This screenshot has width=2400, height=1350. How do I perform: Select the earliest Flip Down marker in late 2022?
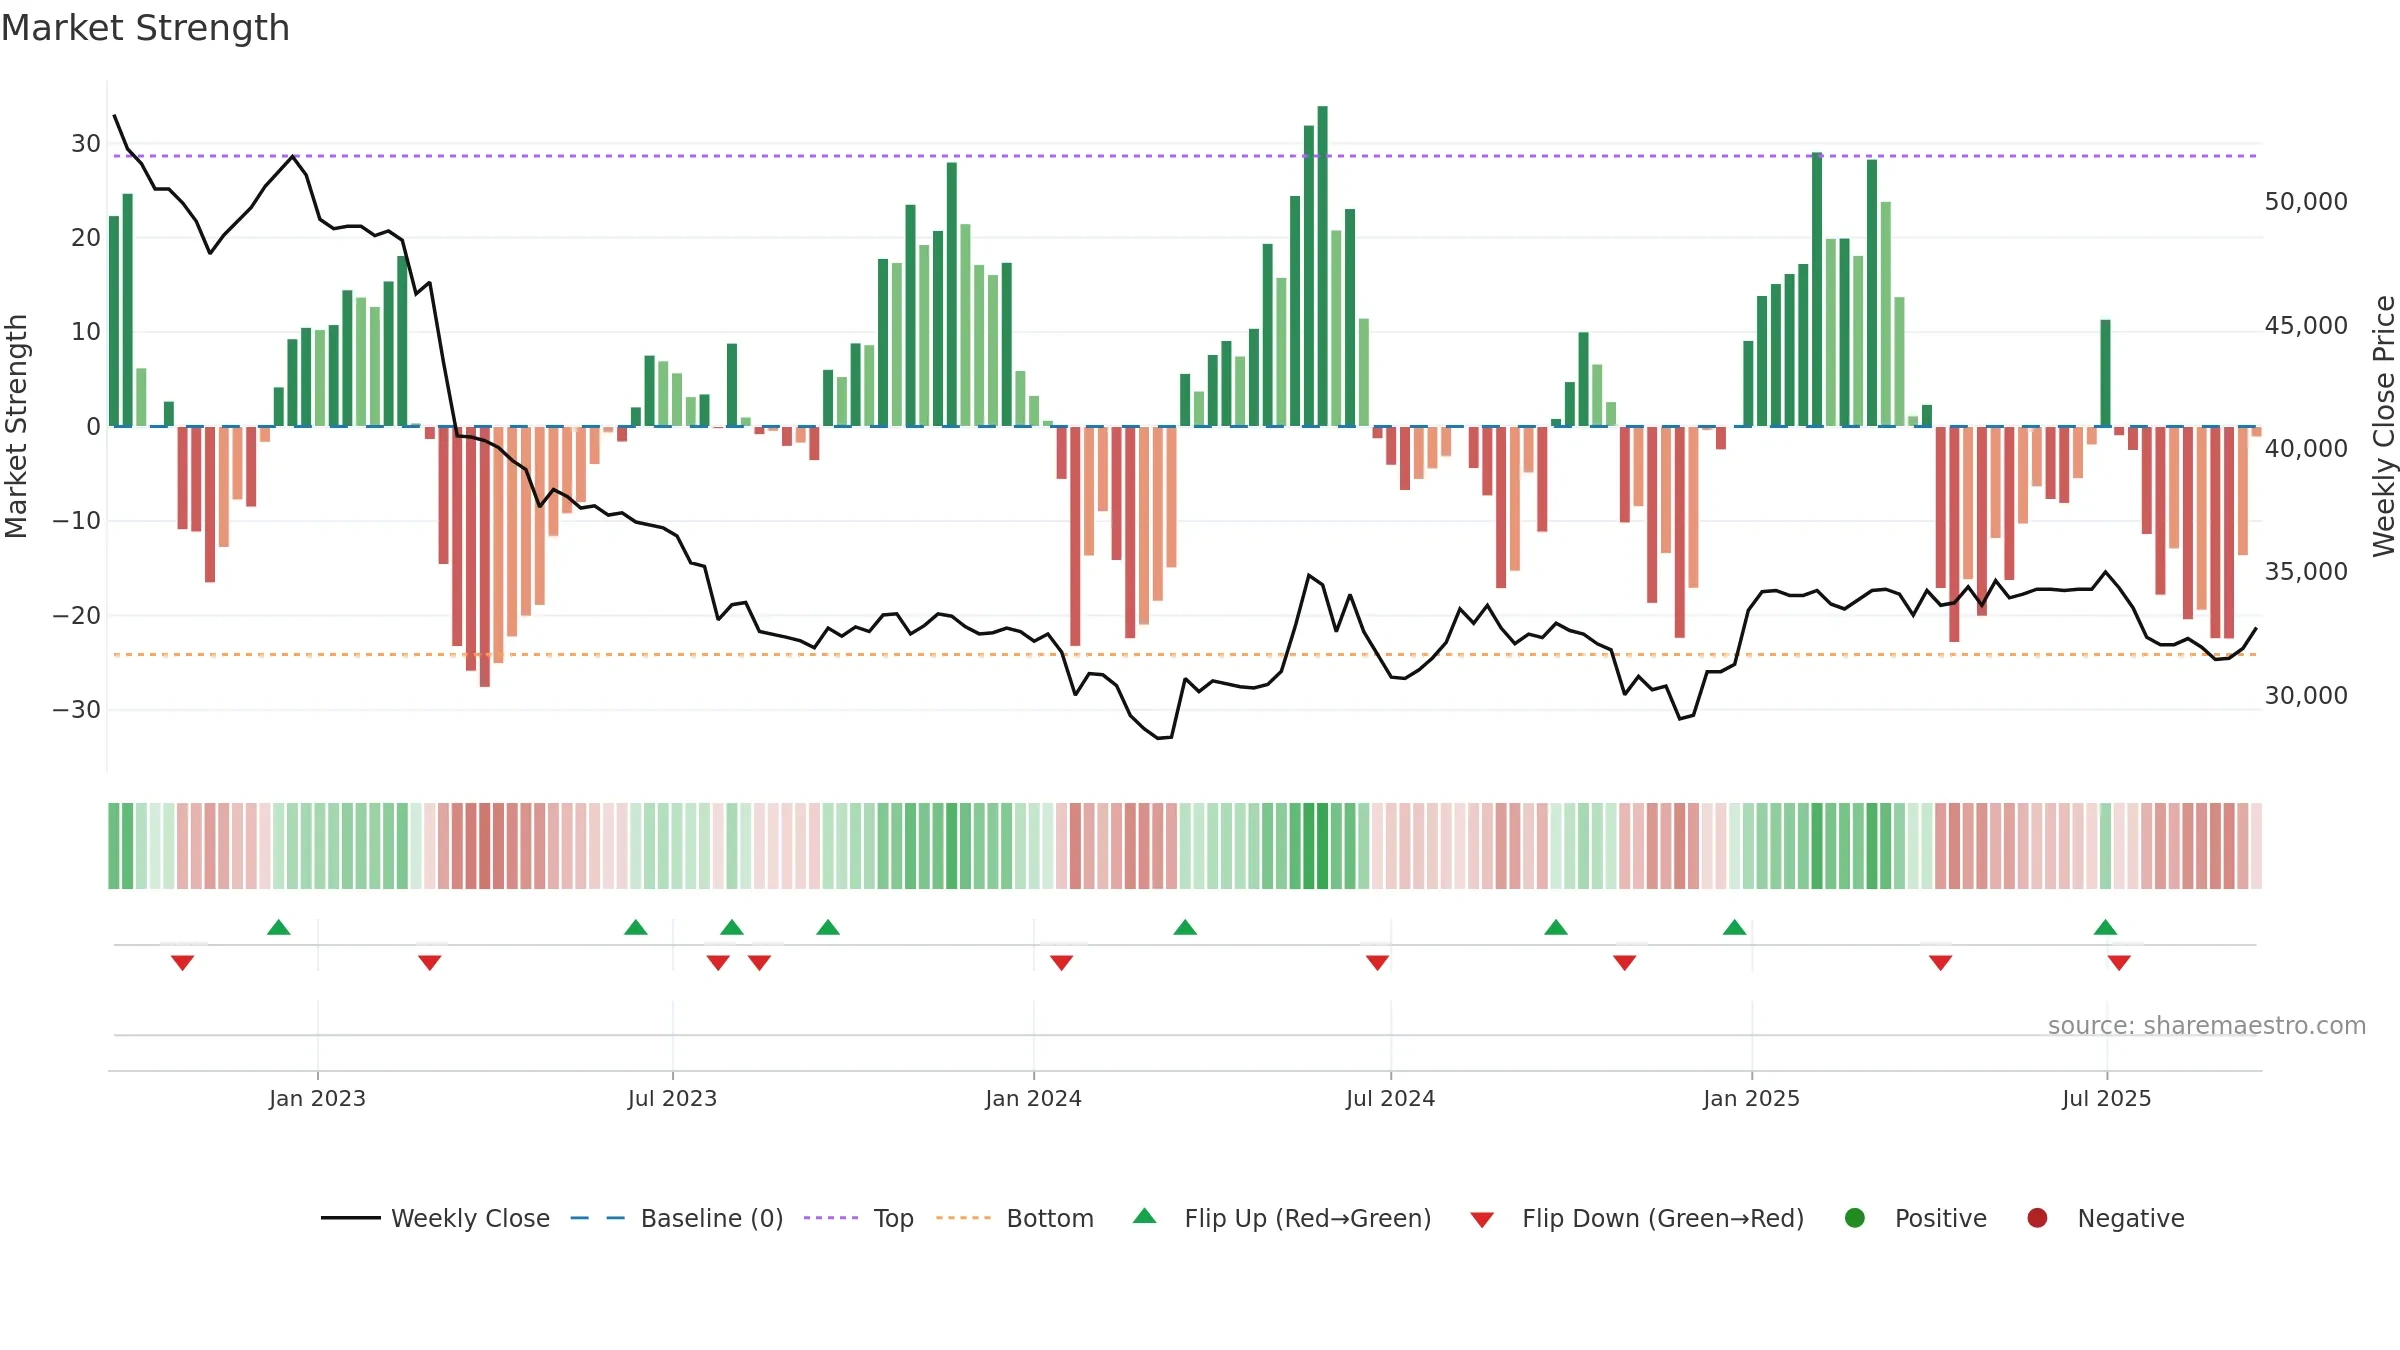point(182,963)
